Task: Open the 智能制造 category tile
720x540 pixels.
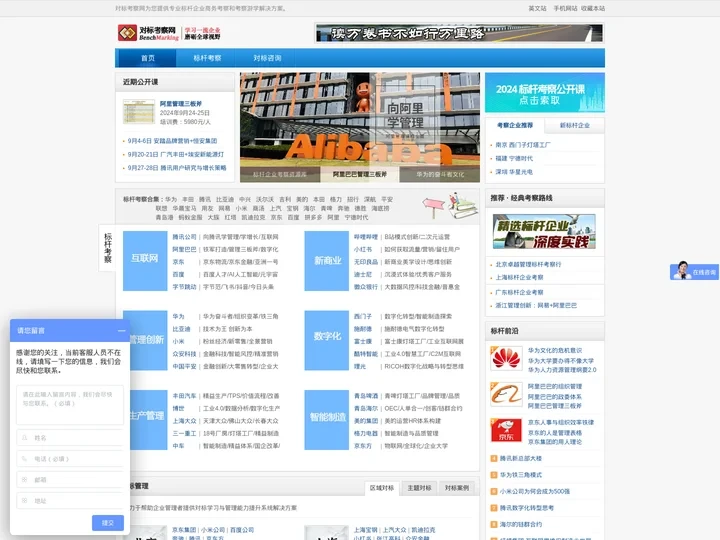Action: pos(326,420)
